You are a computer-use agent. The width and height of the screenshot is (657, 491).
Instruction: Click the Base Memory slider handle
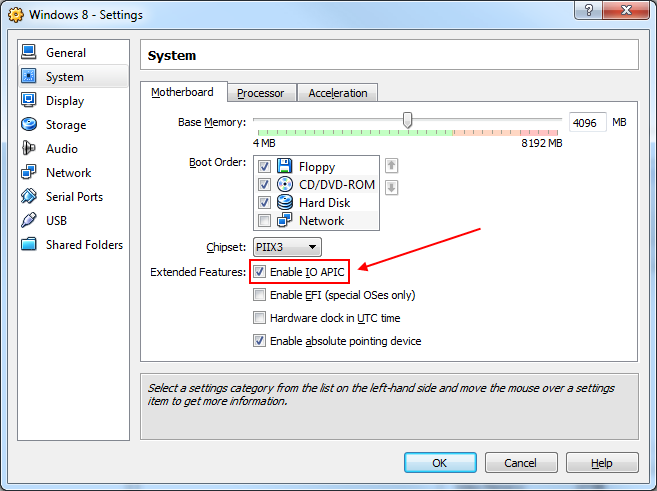point(407,121)
